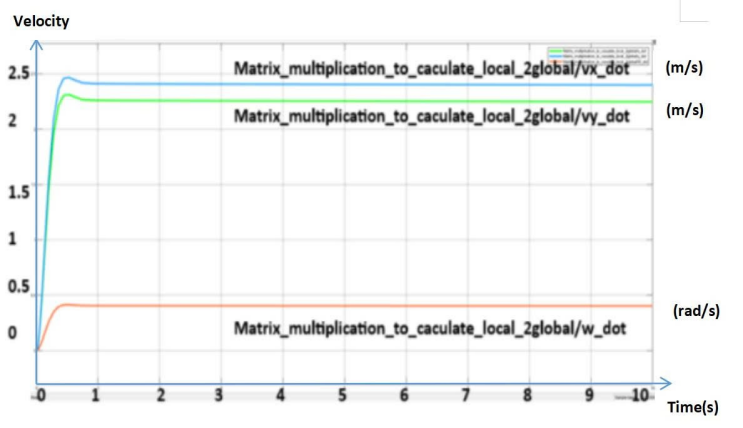
Task: Click the Time(s) axis title
Action: 693,405
